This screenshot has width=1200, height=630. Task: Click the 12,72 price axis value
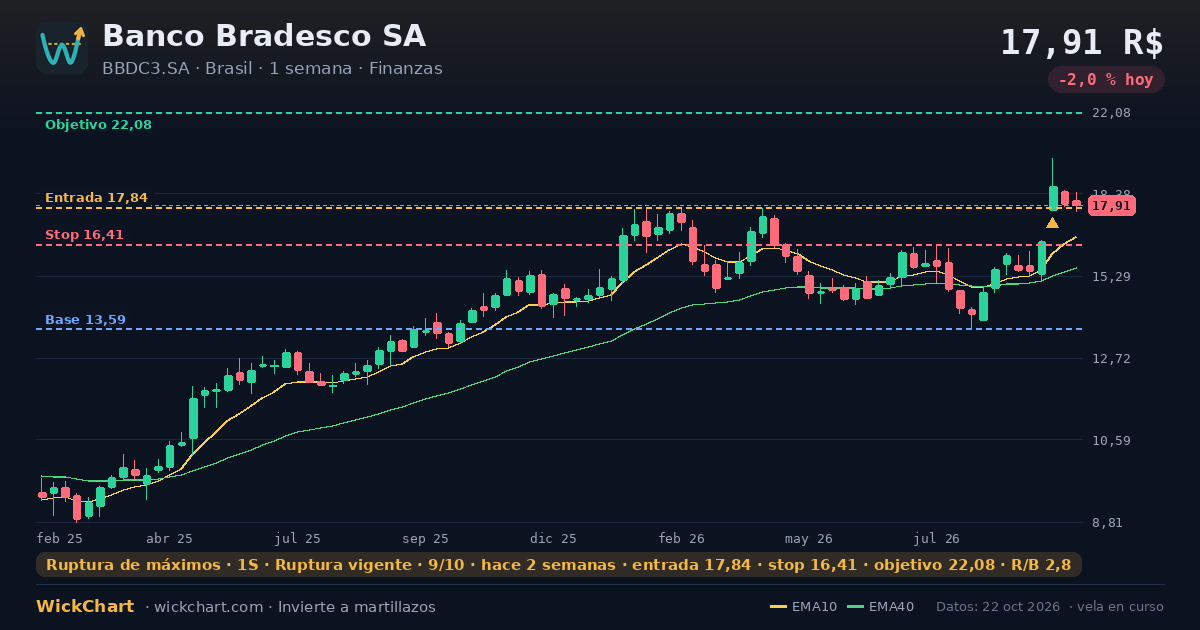1111,358
